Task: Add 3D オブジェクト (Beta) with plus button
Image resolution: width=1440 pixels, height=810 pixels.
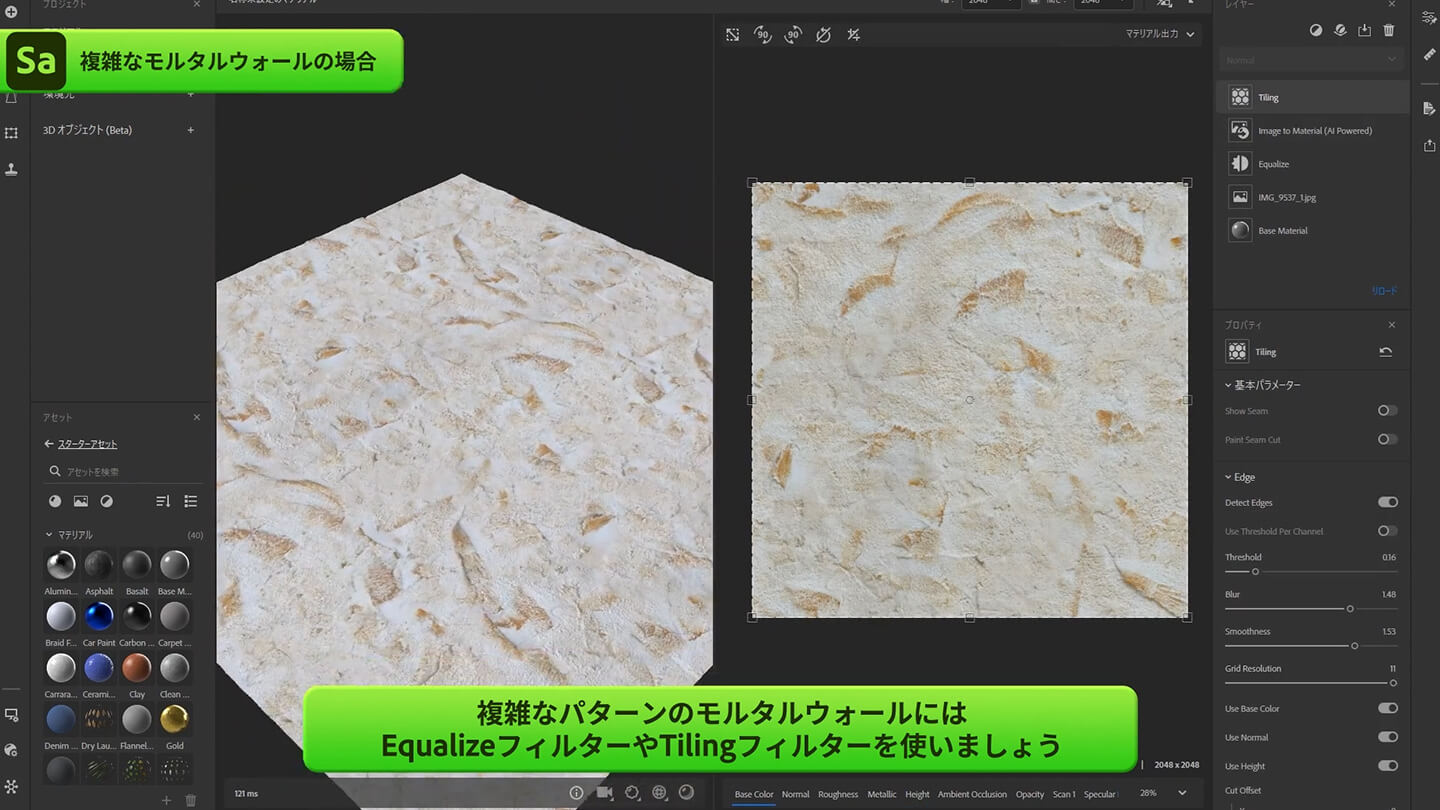Action: tap(191, 130)
